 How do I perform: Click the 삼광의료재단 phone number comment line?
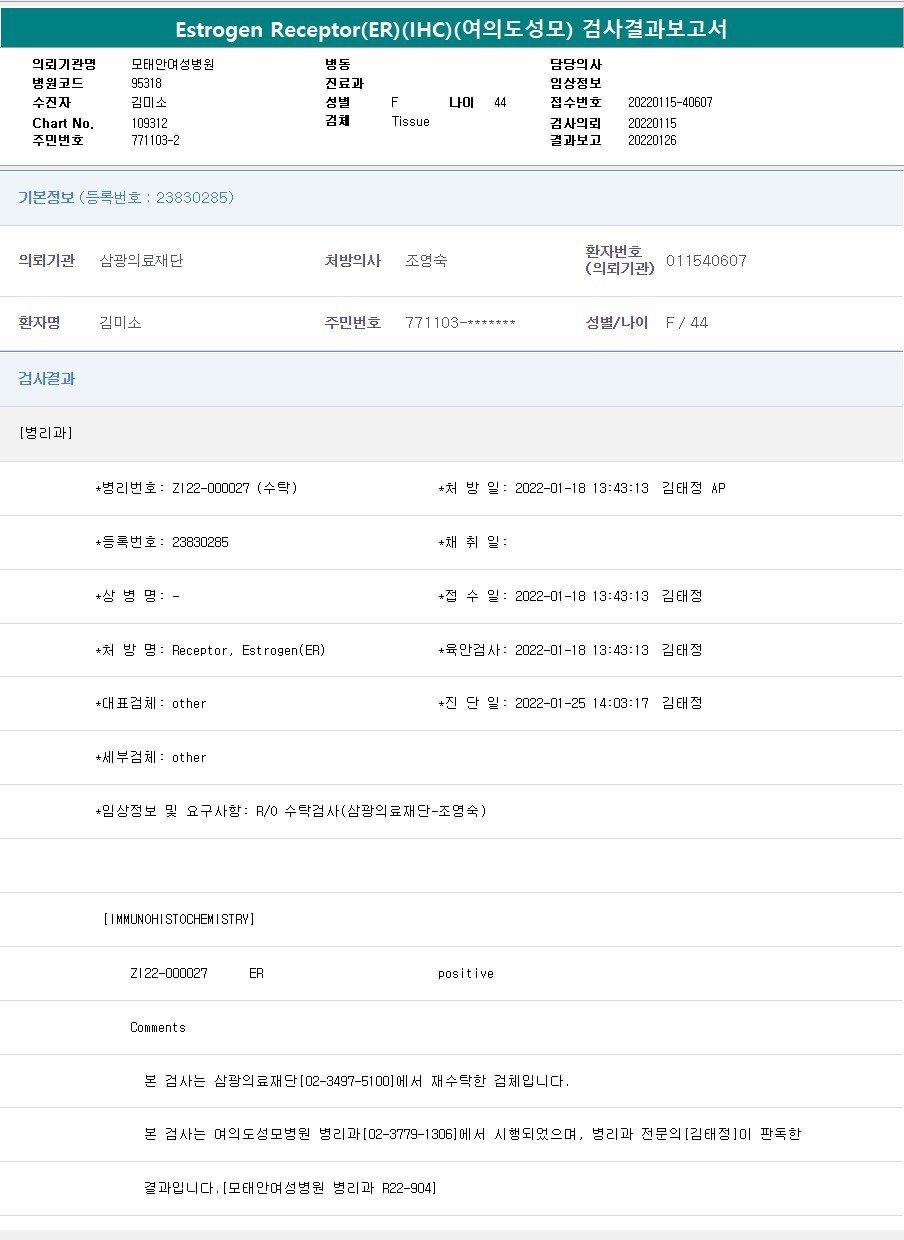point(357,1081)
